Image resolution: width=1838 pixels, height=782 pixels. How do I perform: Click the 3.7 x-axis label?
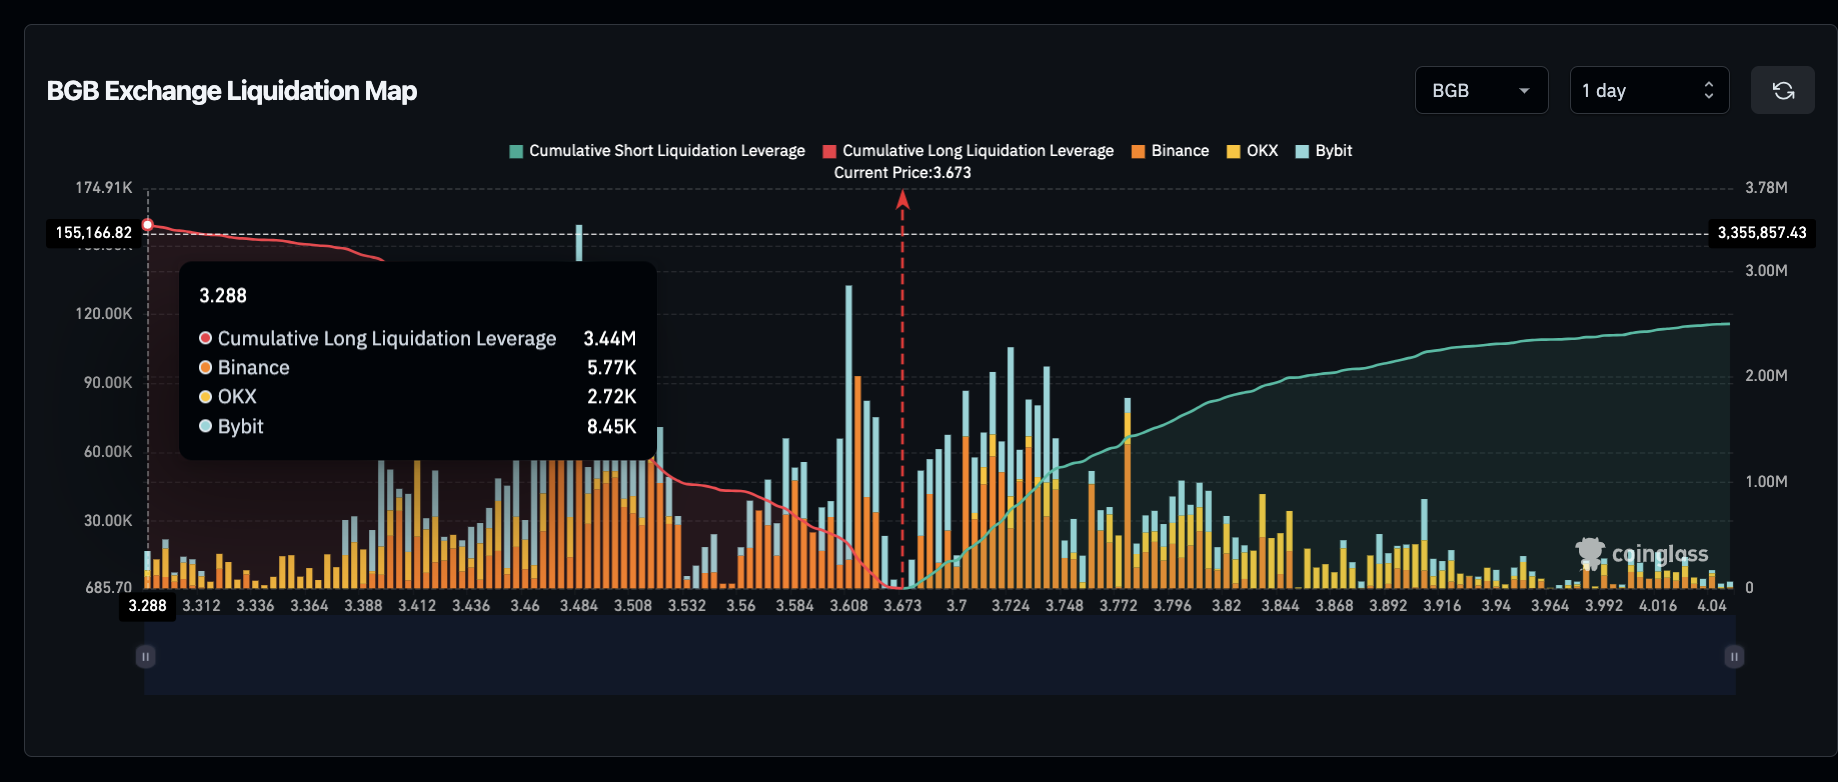(x=956, y=606)
